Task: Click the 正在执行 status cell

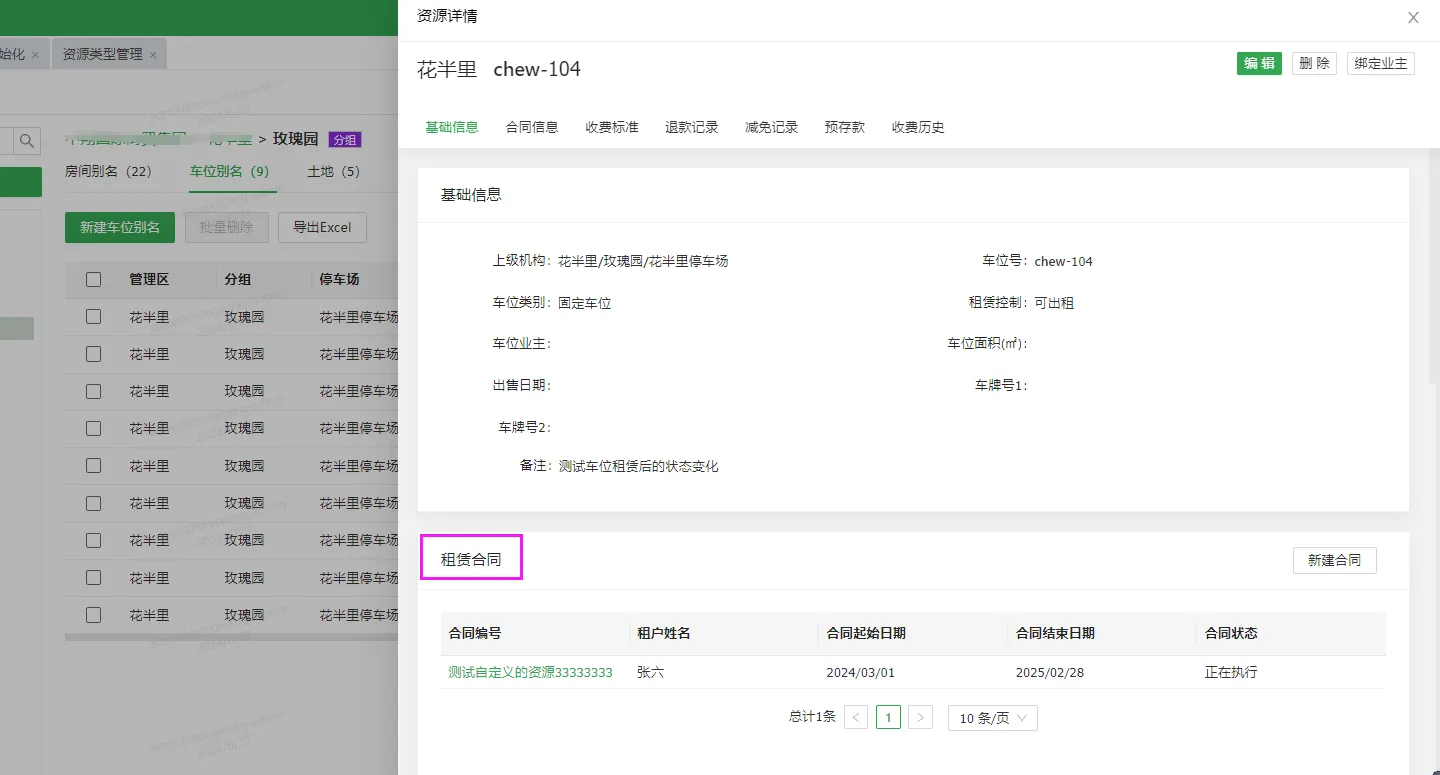Action: click(x=1231, y=672)
